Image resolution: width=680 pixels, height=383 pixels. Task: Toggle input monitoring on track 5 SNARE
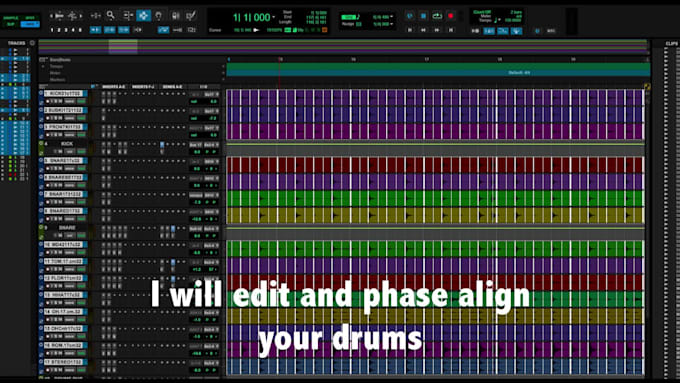click(52, 168)
